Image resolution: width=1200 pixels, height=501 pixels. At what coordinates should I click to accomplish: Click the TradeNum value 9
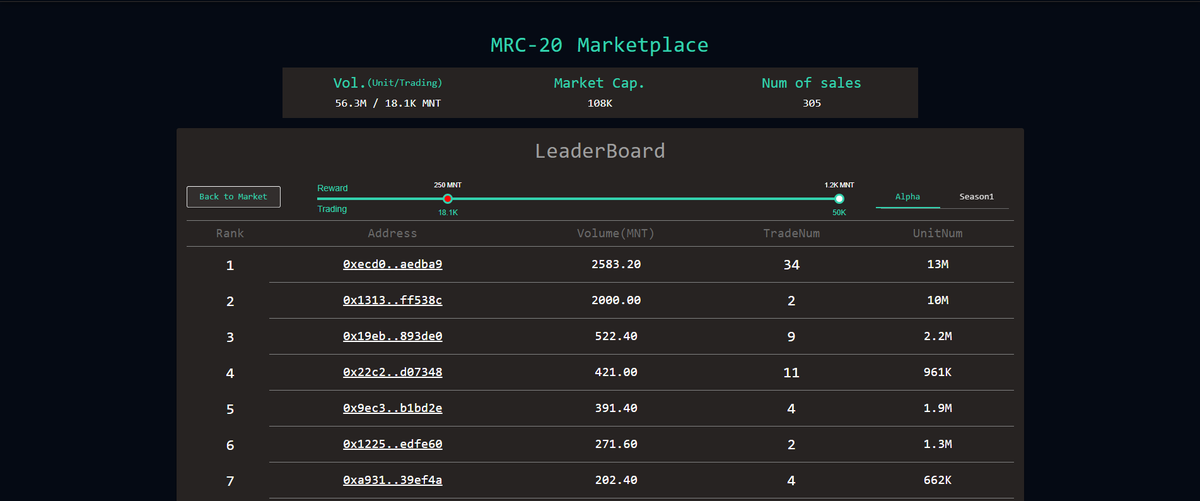791,337
